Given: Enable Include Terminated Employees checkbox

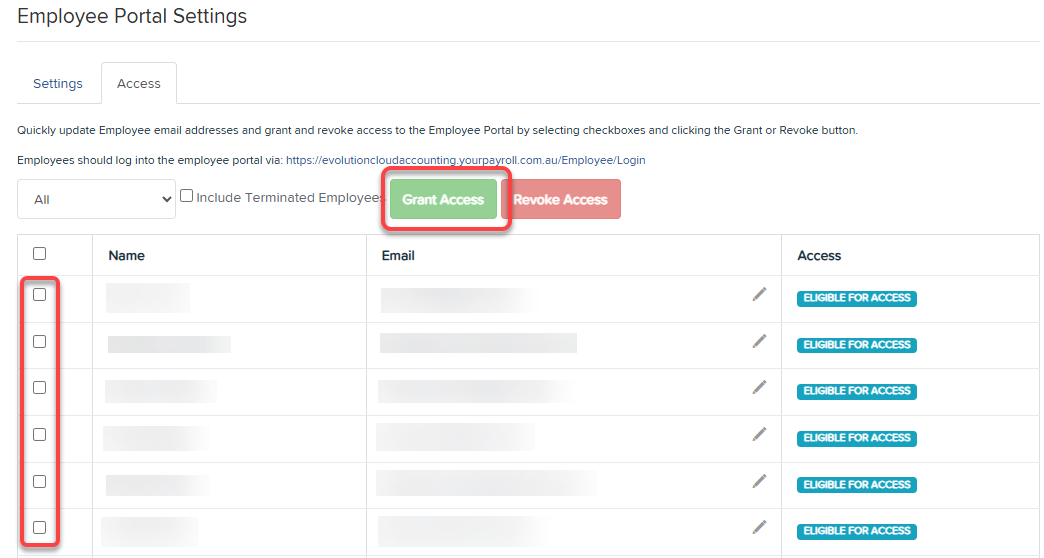Looking at the screenshot, I should point(187,197).
